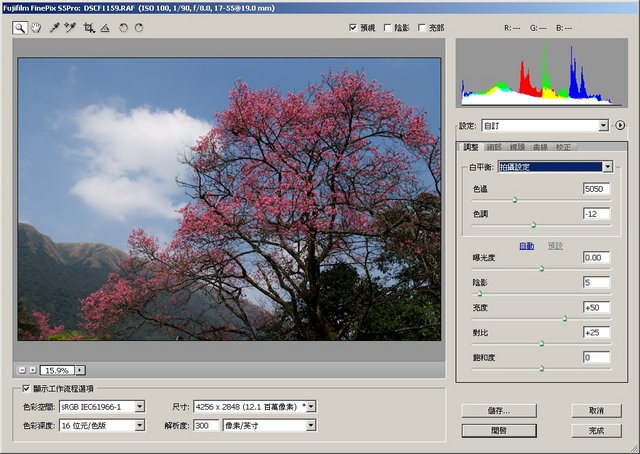Select the Zoom magnifier tool
Screen dimensions: 640x454
(x=20, y=28)
